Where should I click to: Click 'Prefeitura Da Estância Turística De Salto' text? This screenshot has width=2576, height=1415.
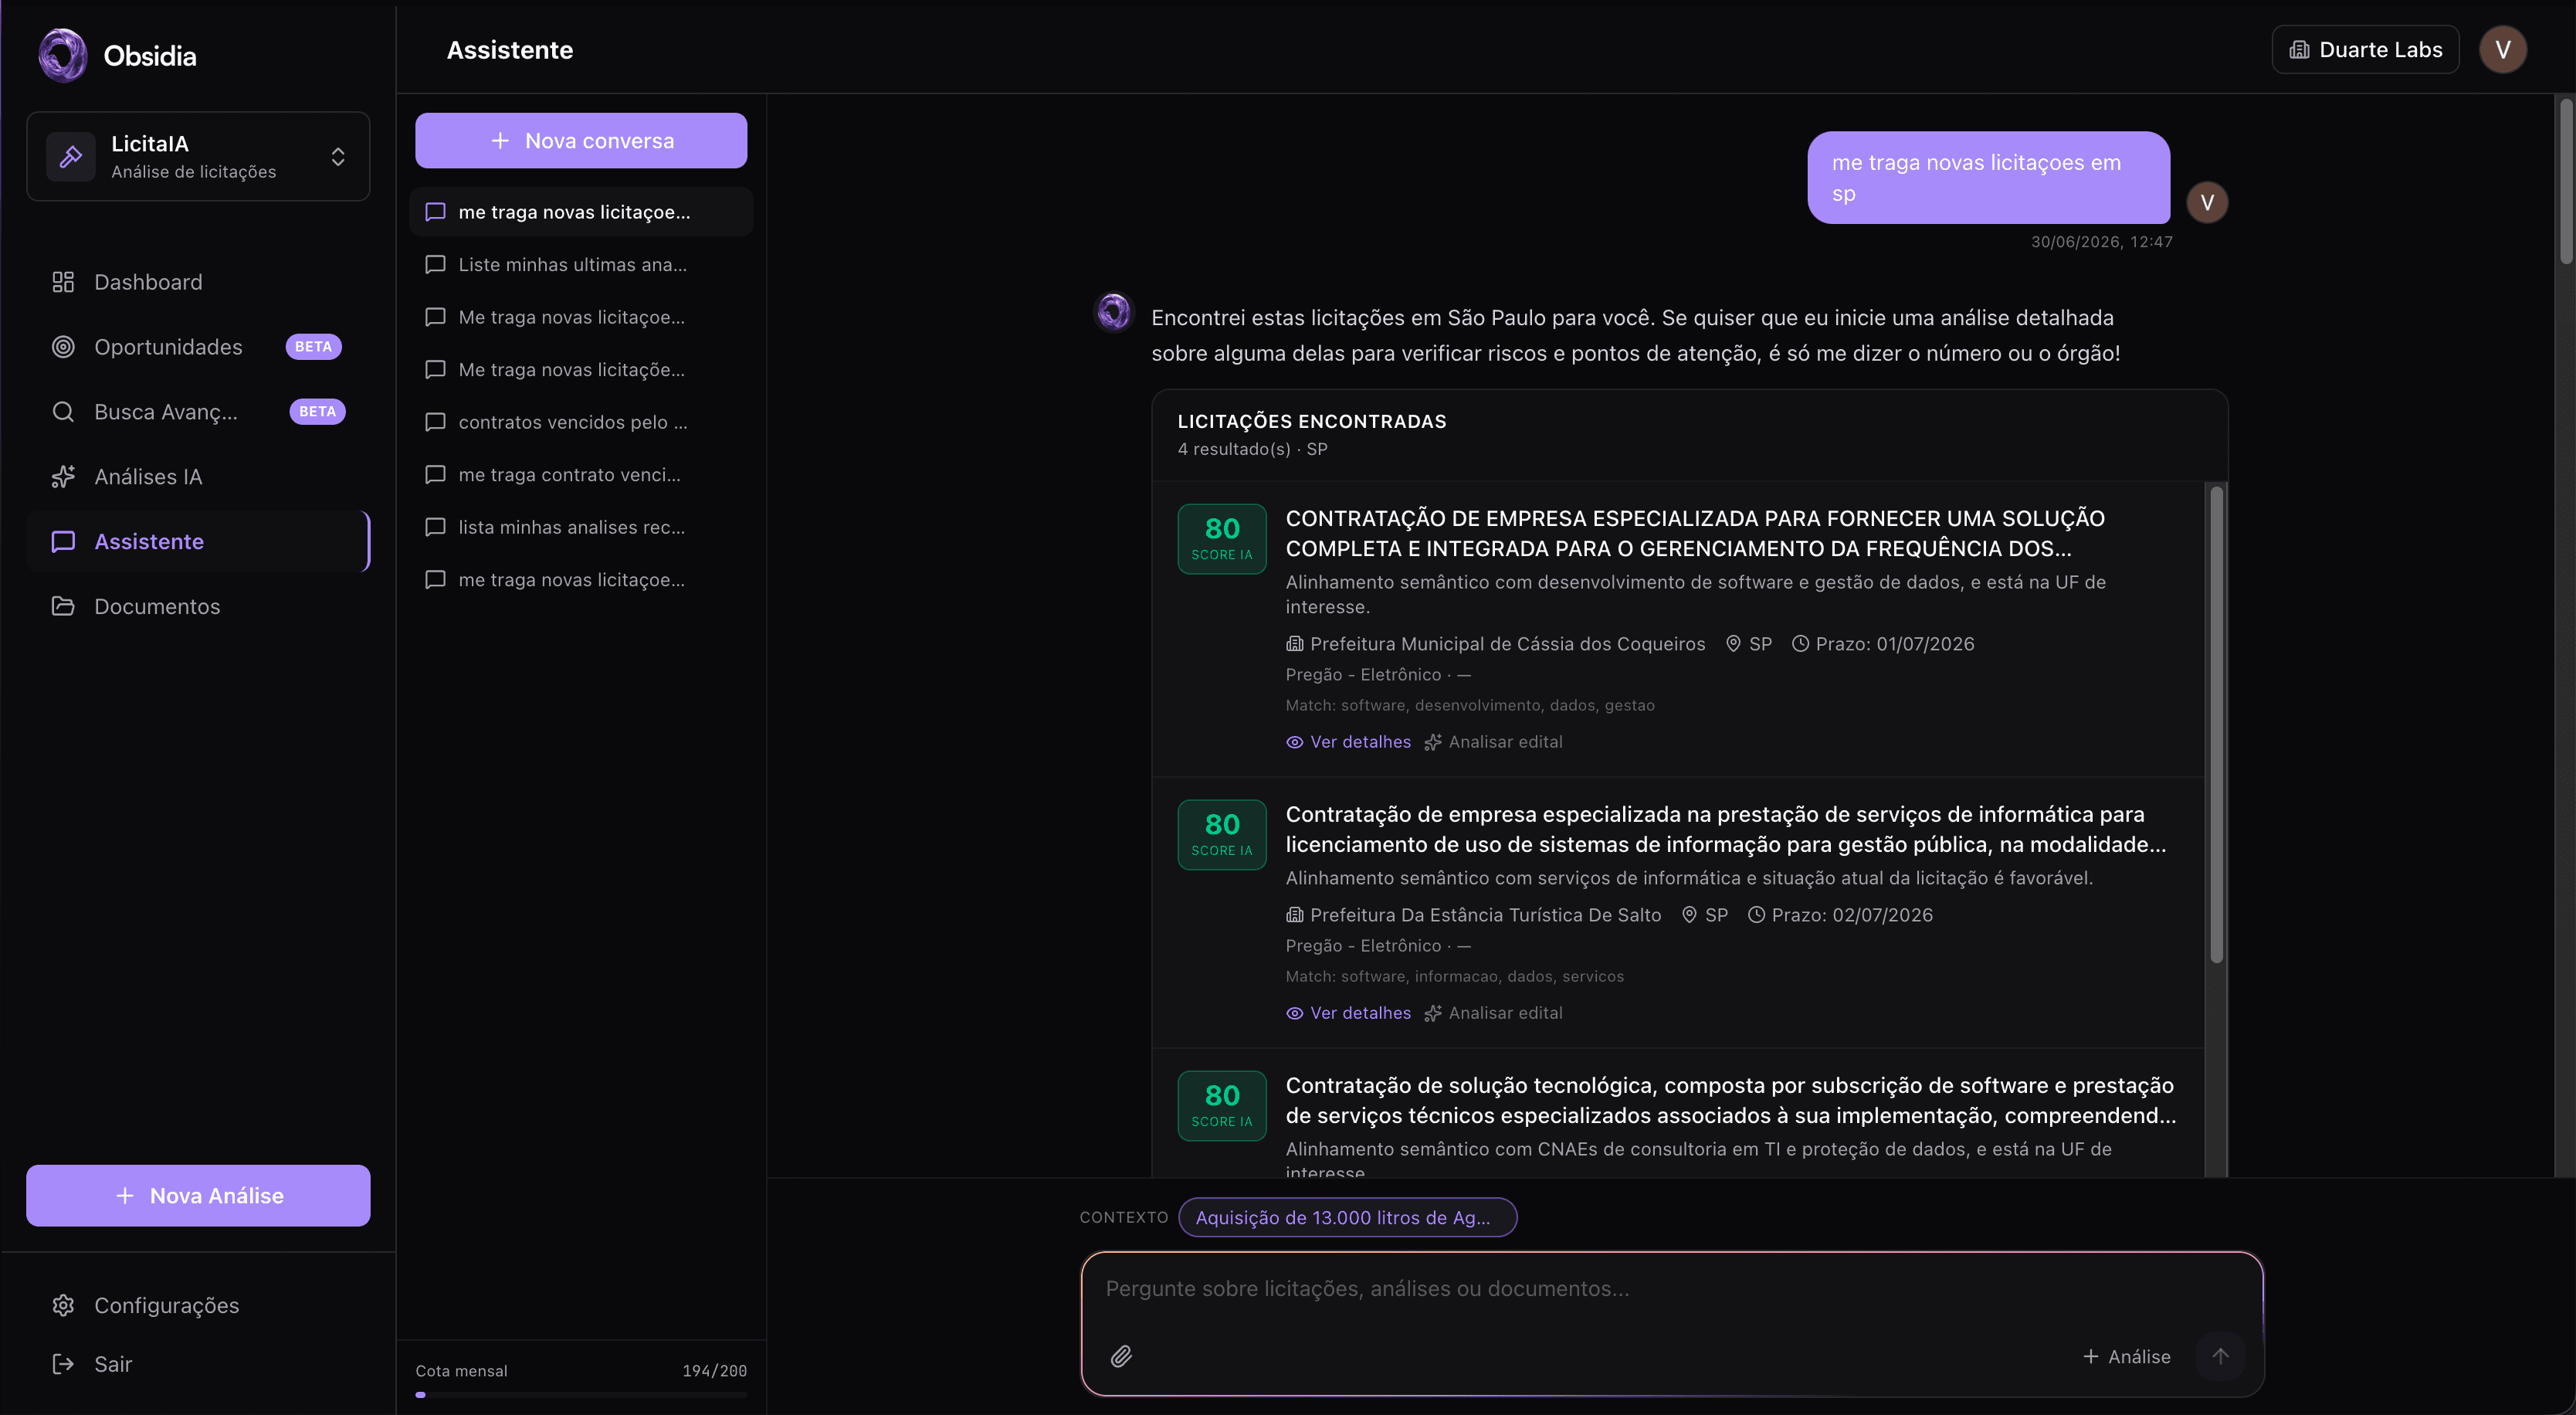[1485, 915]
